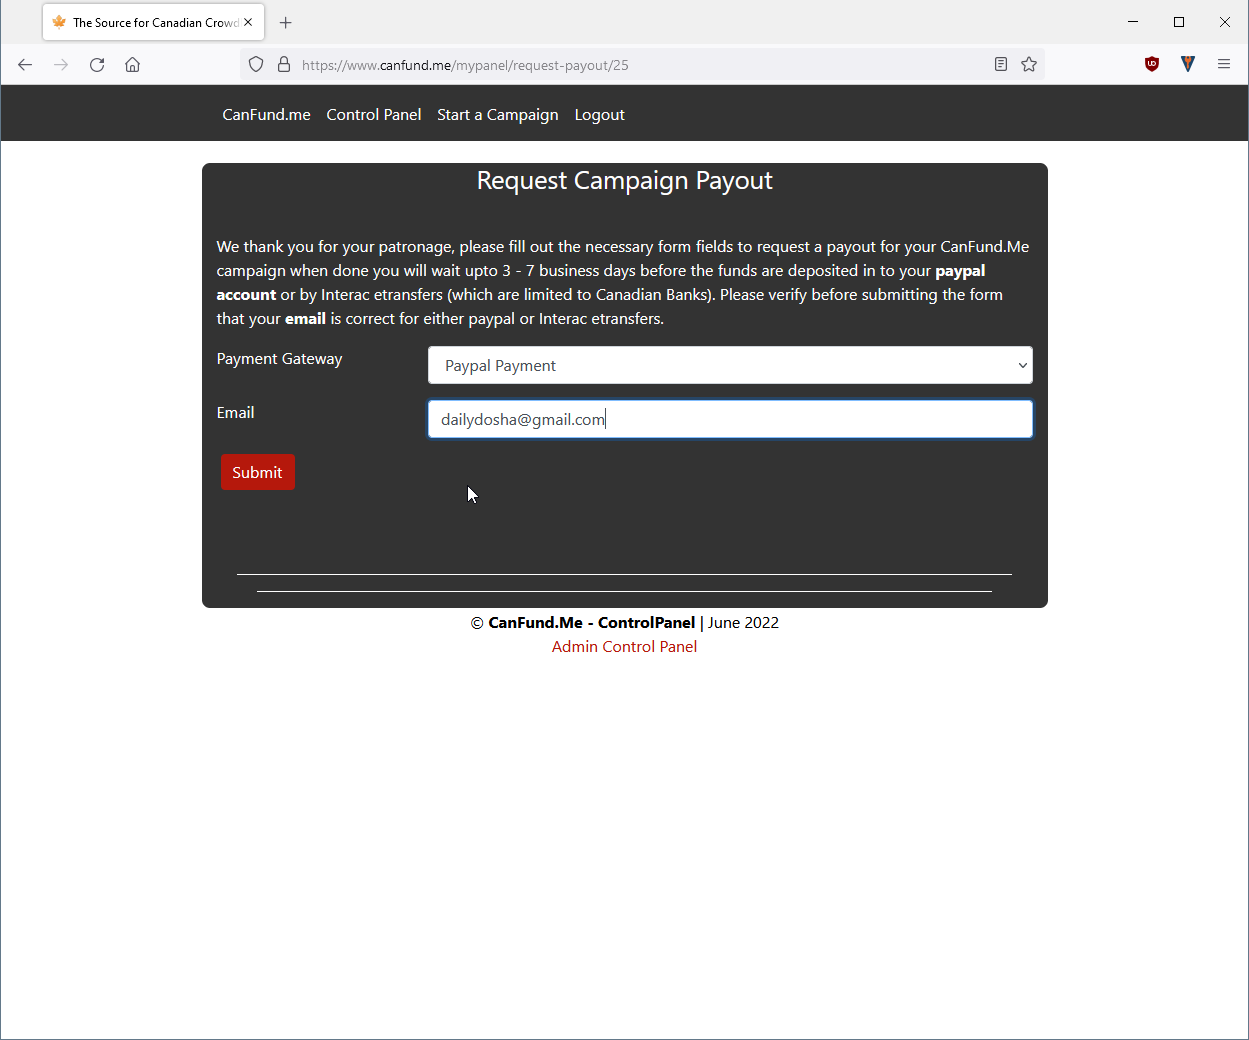The image size is (1249, 1040).
Task: Open Start a Campaign page
Action: click(x=498, y=115)
